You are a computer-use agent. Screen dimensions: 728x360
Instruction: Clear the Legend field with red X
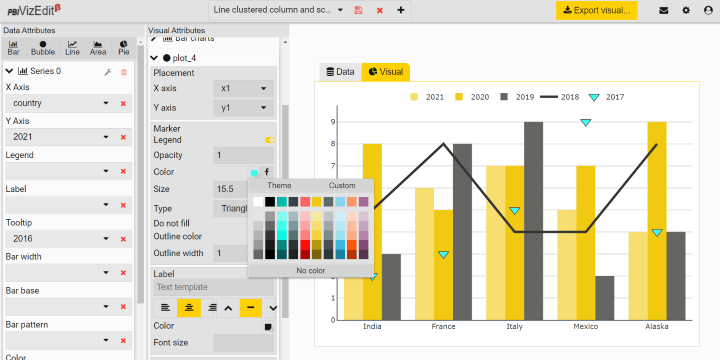click(x=123, y=171)
